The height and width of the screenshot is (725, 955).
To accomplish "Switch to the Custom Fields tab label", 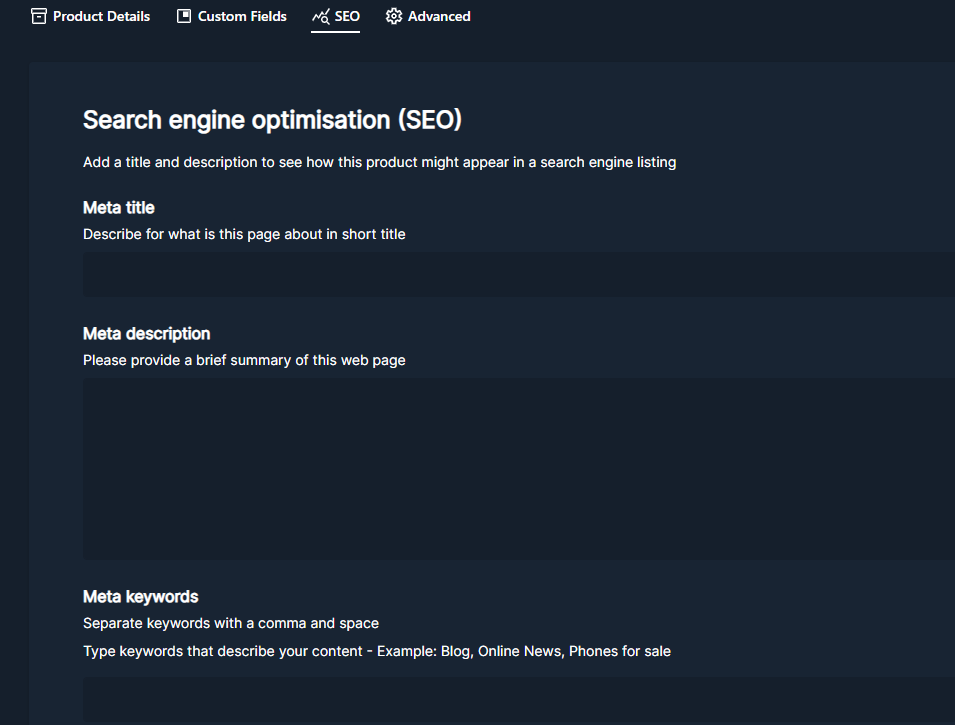I will coord(242,16).
